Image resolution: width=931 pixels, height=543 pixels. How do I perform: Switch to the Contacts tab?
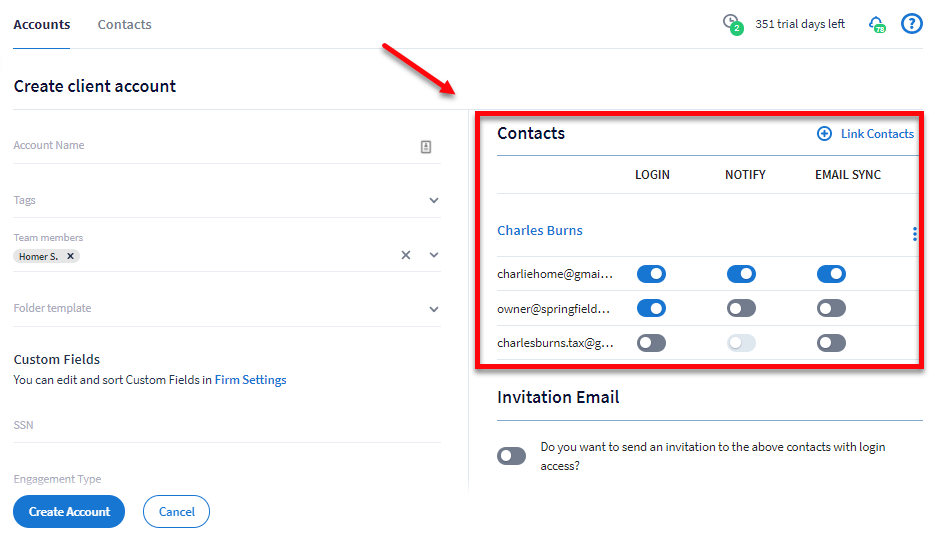[x=125, y=24]
